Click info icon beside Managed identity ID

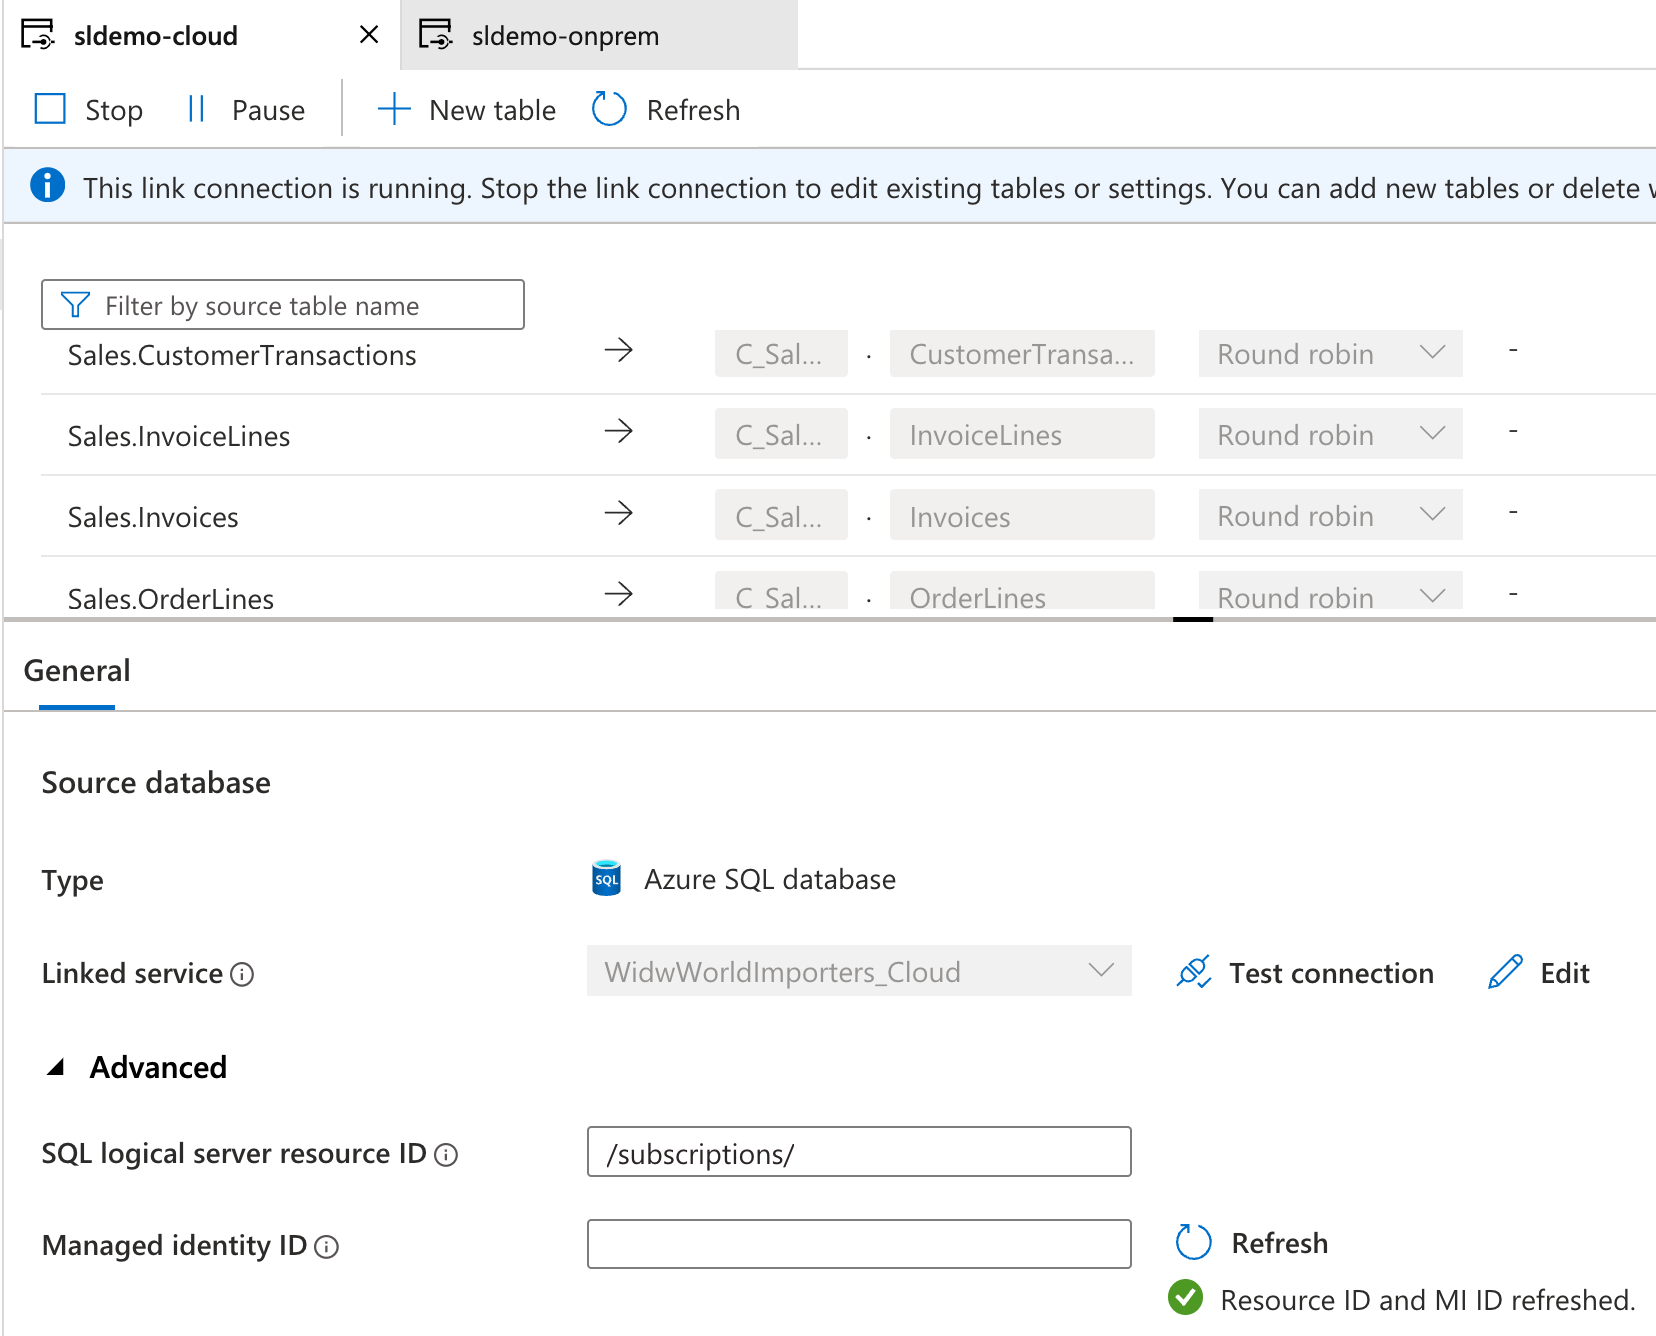tap(326, 1247)
